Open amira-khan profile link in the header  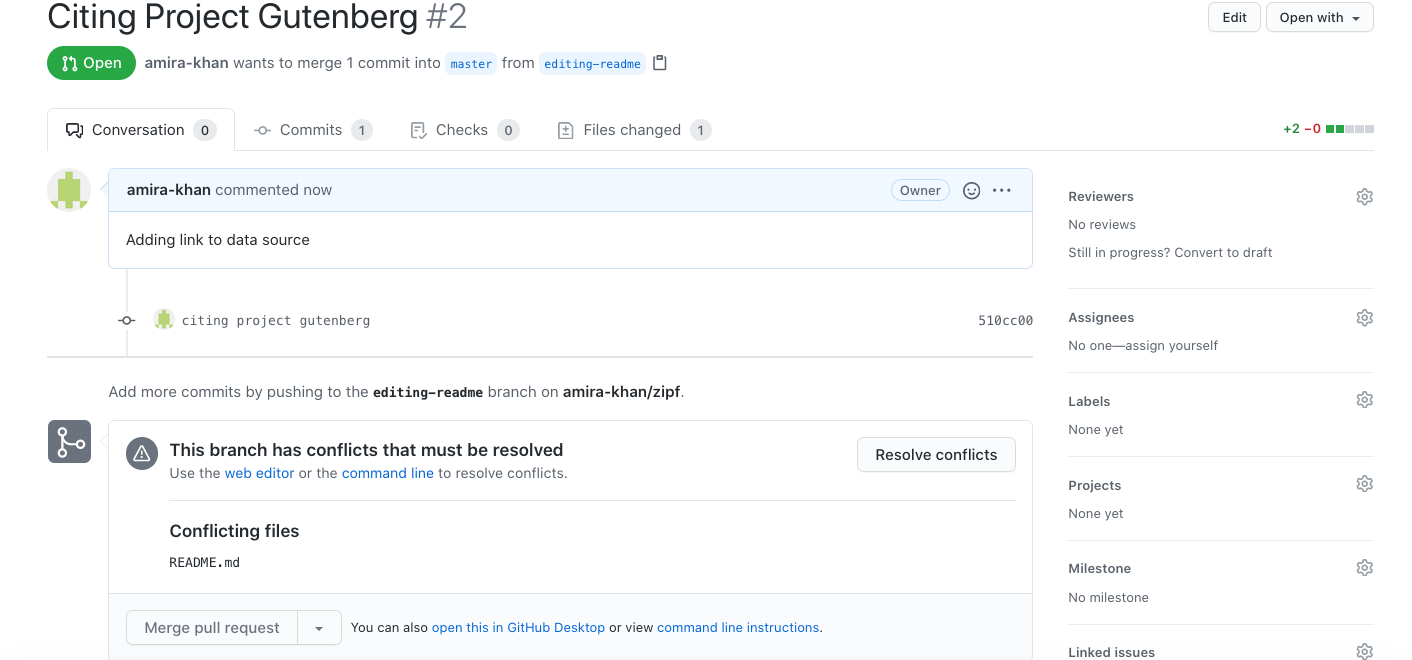[186, 63]
